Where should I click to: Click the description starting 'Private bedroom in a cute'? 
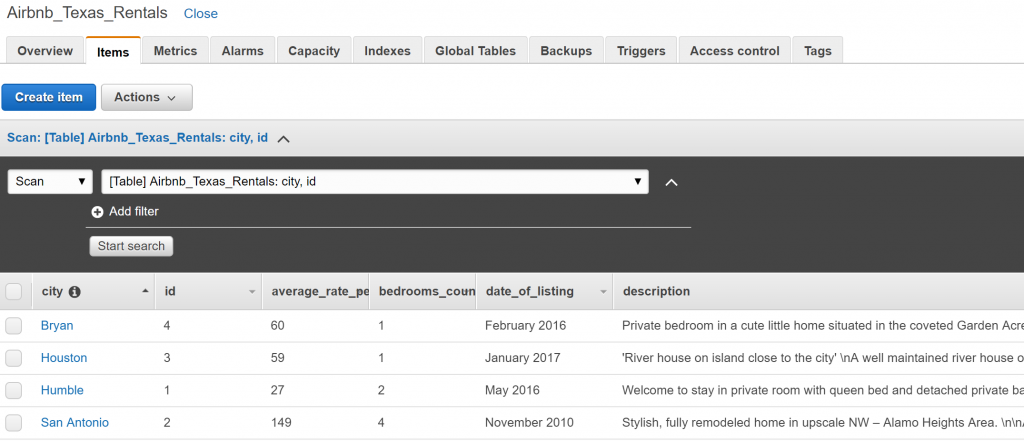822,325
